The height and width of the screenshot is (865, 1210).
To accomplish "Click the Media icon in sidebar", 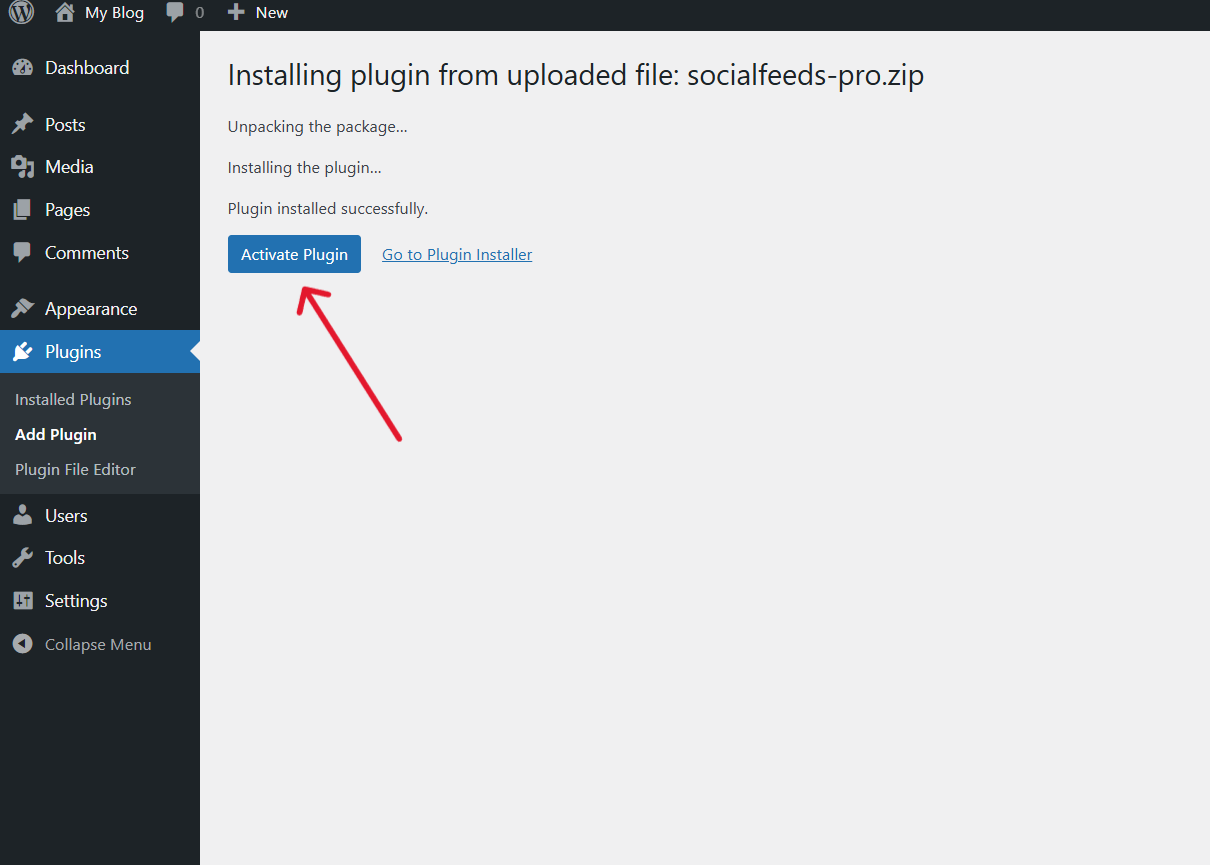I will click(x=22, y=167).
